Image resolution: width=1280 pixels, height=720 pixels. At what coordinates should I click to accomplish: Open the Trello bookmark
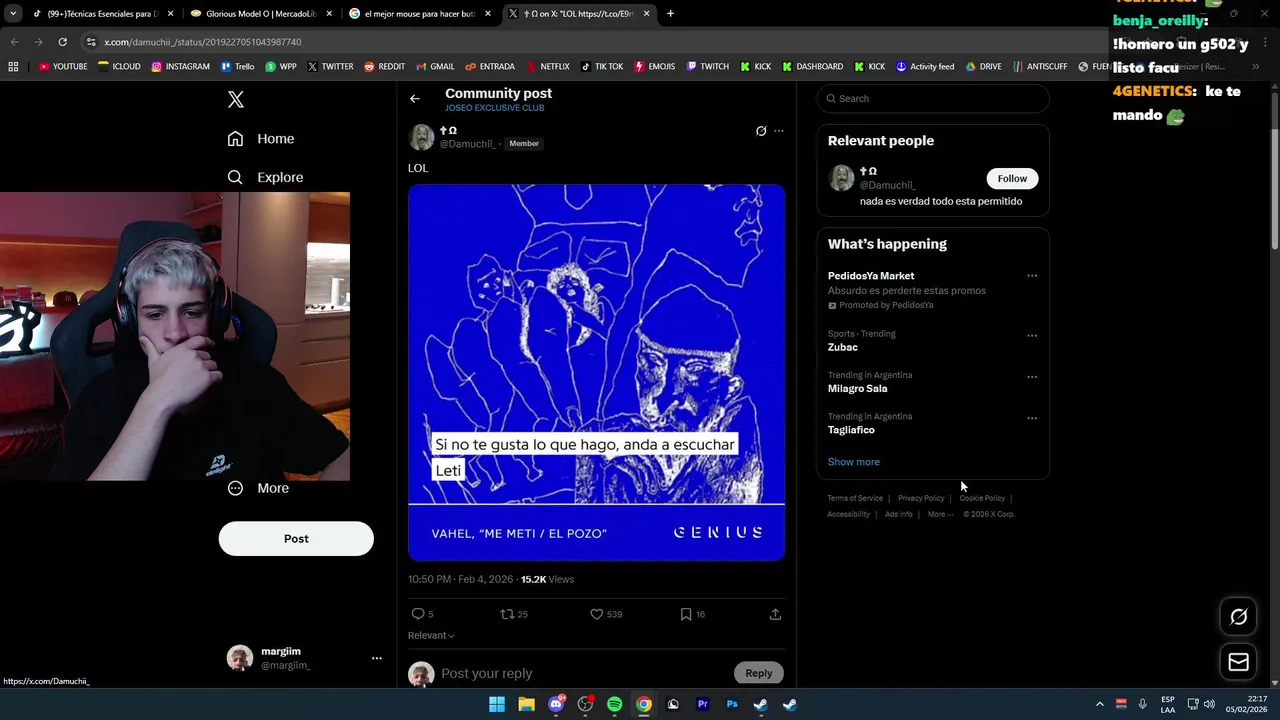pos(237,67)
